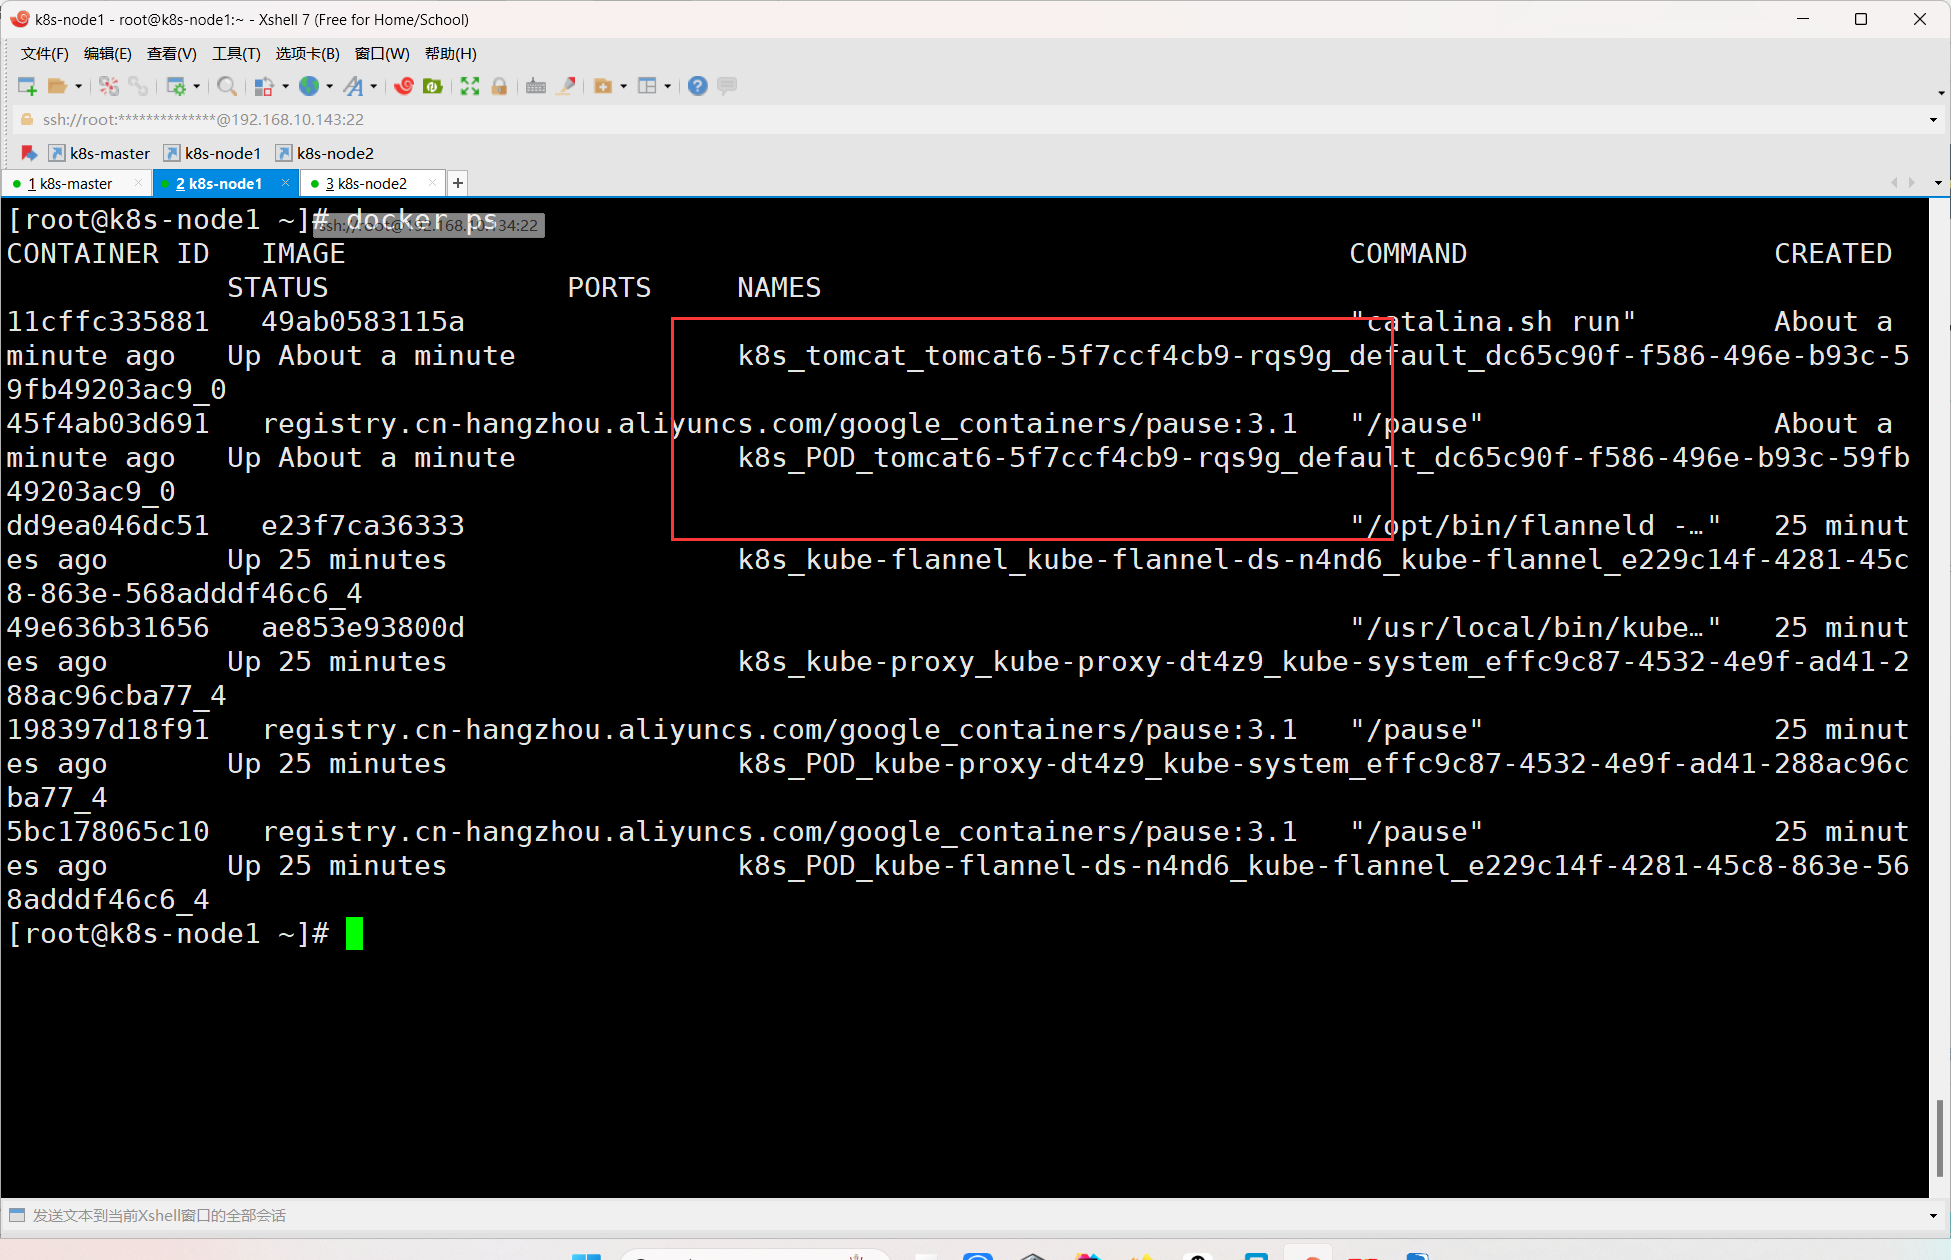Open the address bar history dropdown

[1933, 119]
